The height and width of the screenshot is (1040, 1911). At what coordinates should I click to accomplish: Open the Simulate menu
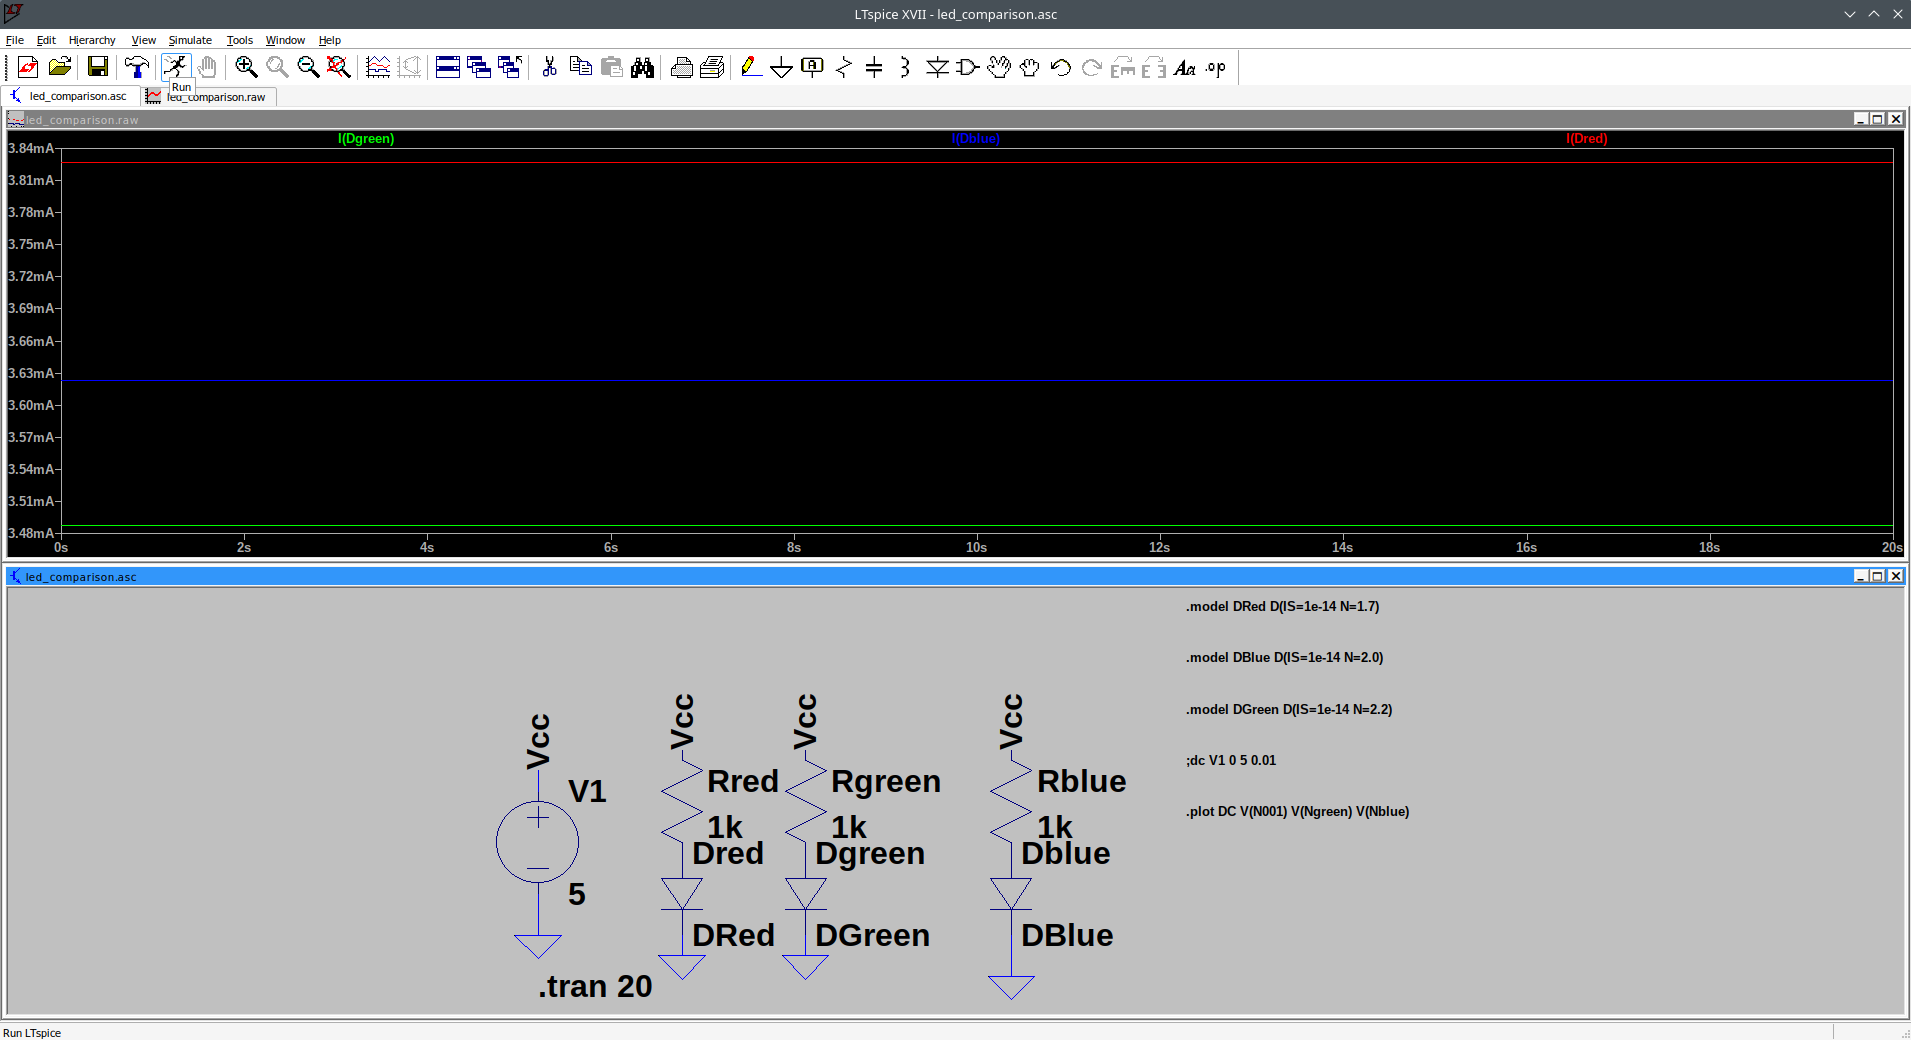[x=190, y=40]
